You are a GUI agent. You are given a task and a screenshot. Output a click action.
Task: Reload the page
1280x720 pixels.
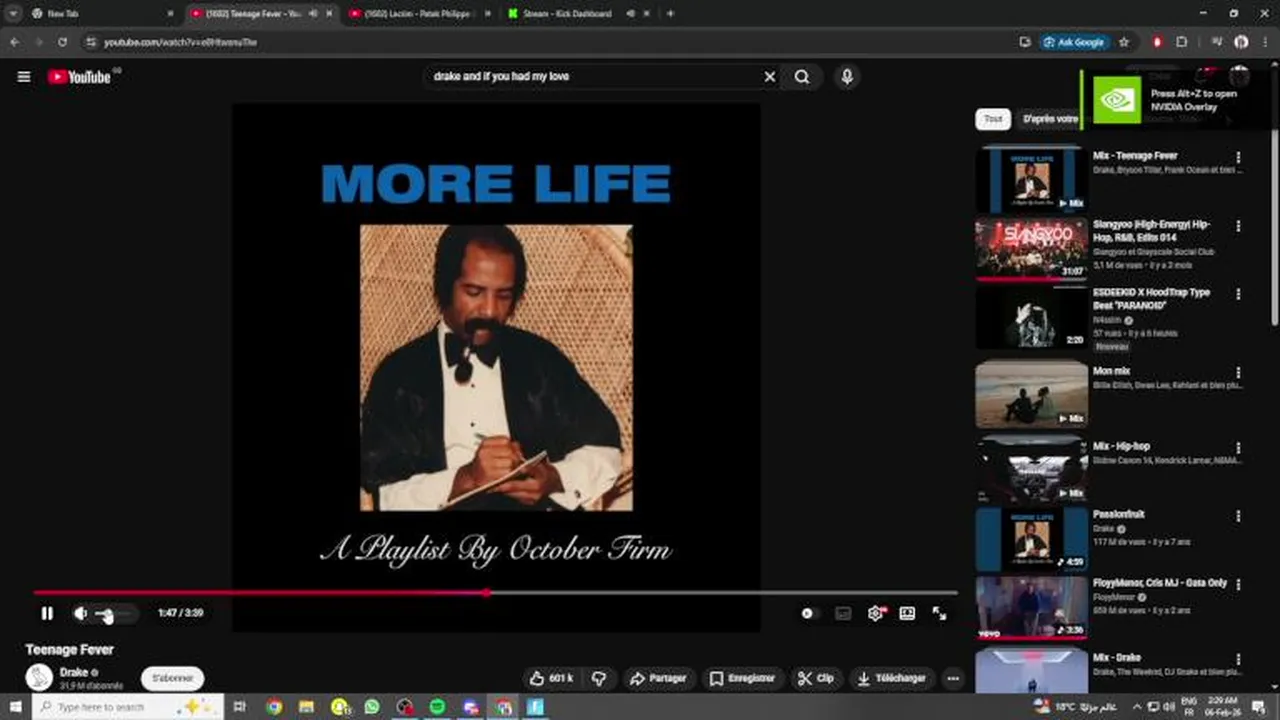63,42
